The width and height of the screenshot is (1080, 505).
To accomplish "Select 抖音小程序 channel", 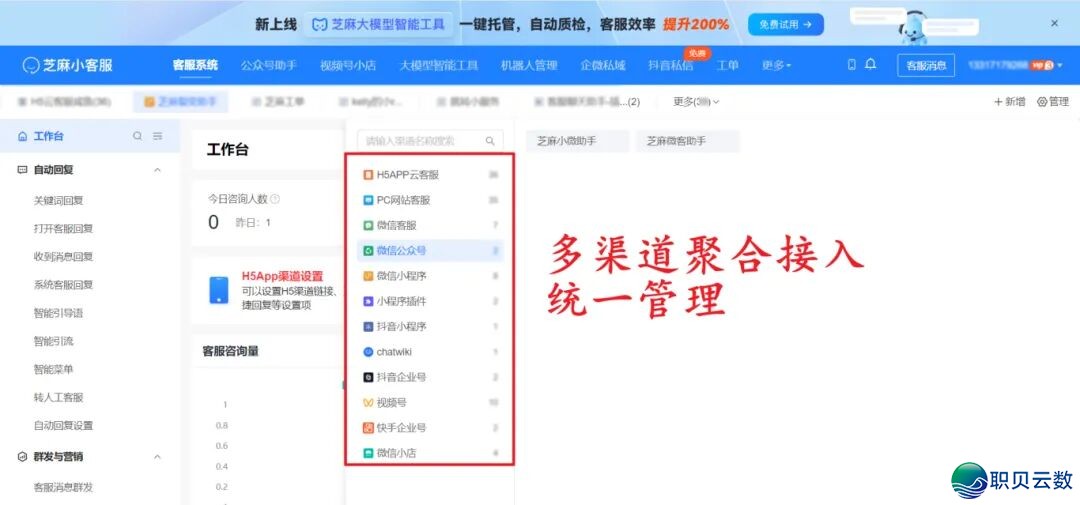I will coord(430,327).
